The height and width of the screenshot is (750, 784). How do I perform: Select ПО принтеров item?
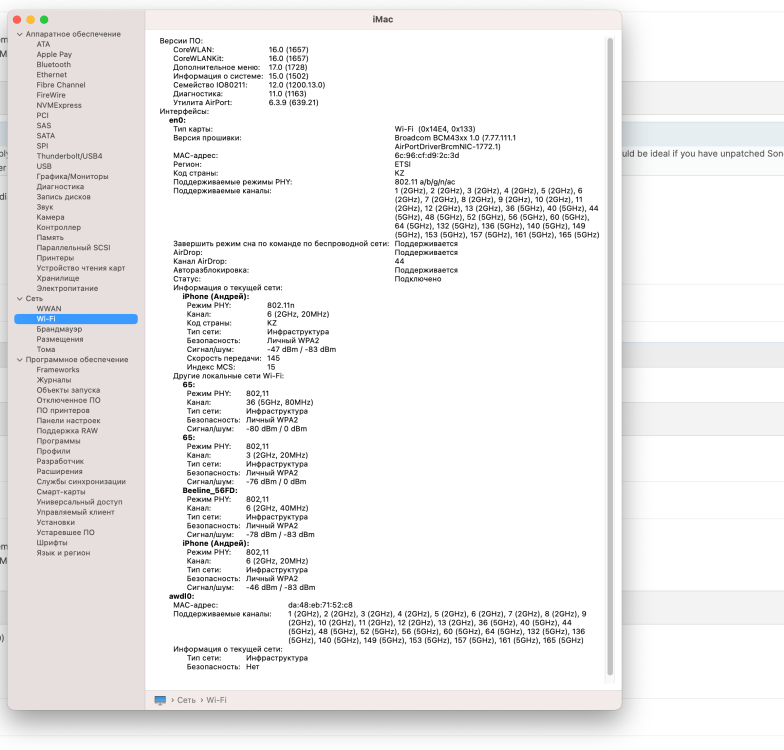click(63, 410)
